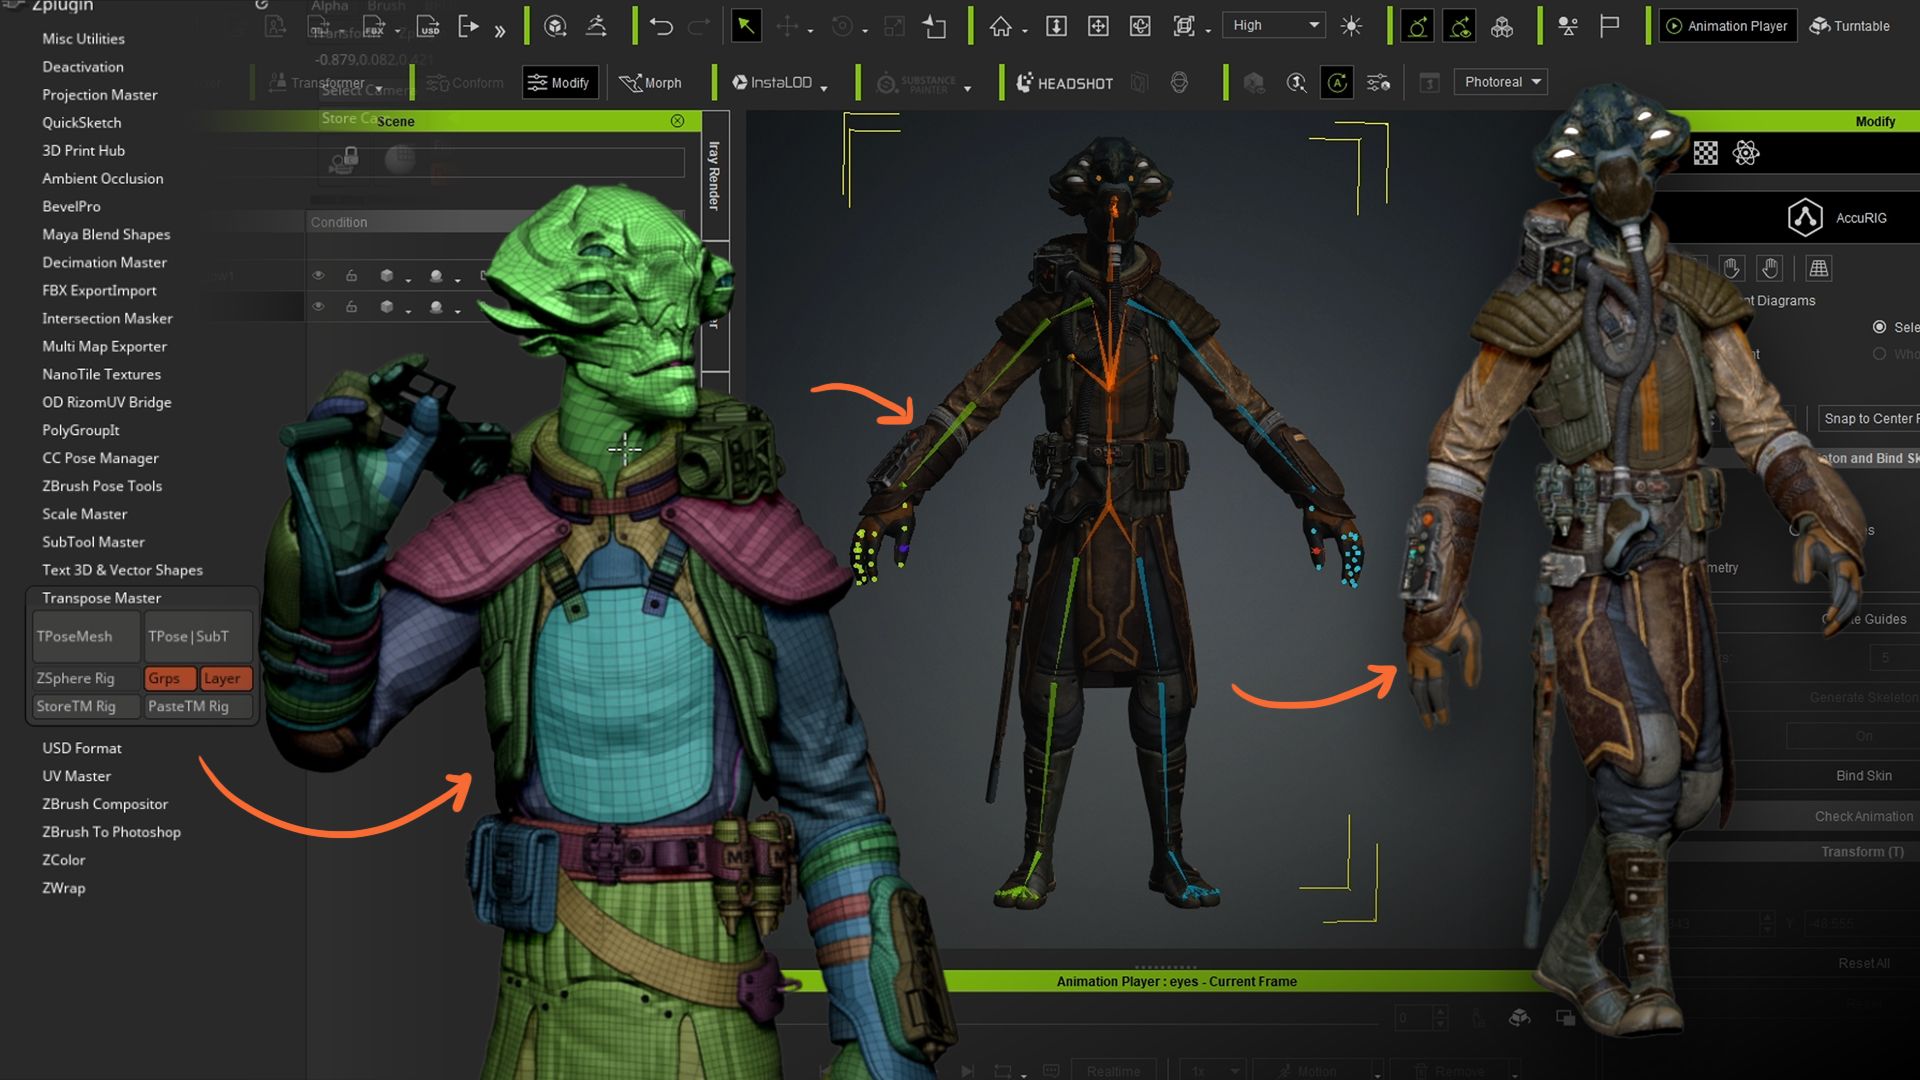Toggle the lock icon in second scene row
The height and width of the screenshot is (1080, 1920).
(x=351, y=307)
